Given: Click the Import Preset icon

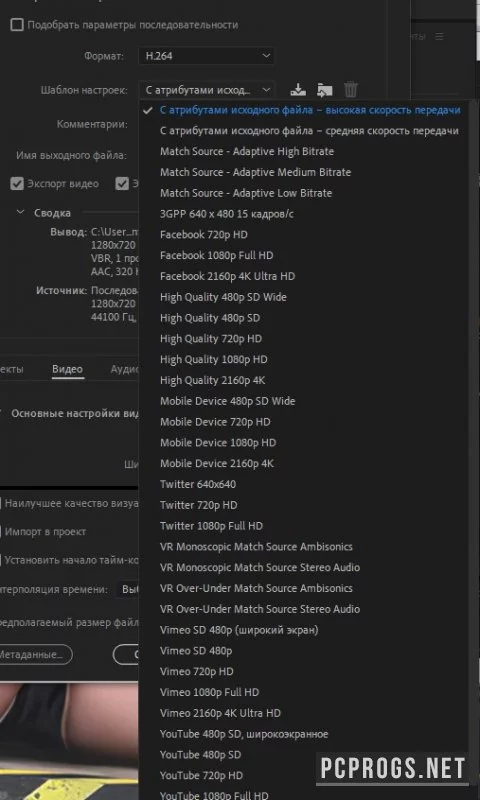Looking at the screenshot, I should click(x=324, y=90).
